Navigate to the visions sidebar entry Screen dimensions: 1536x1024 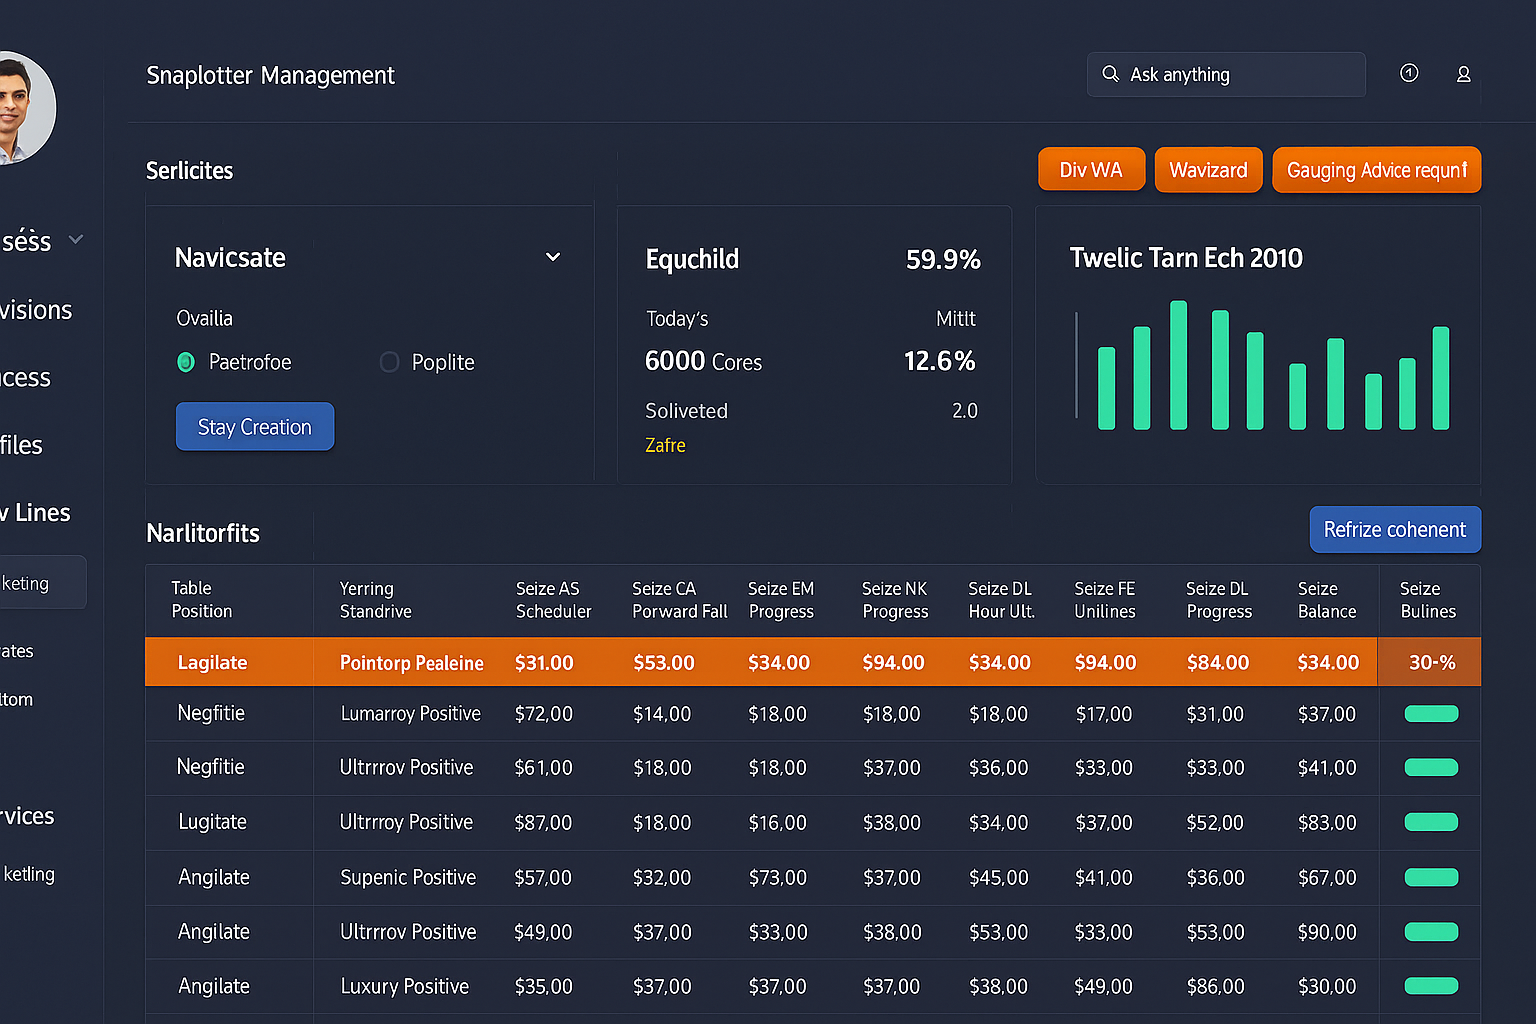click(35, 310)
